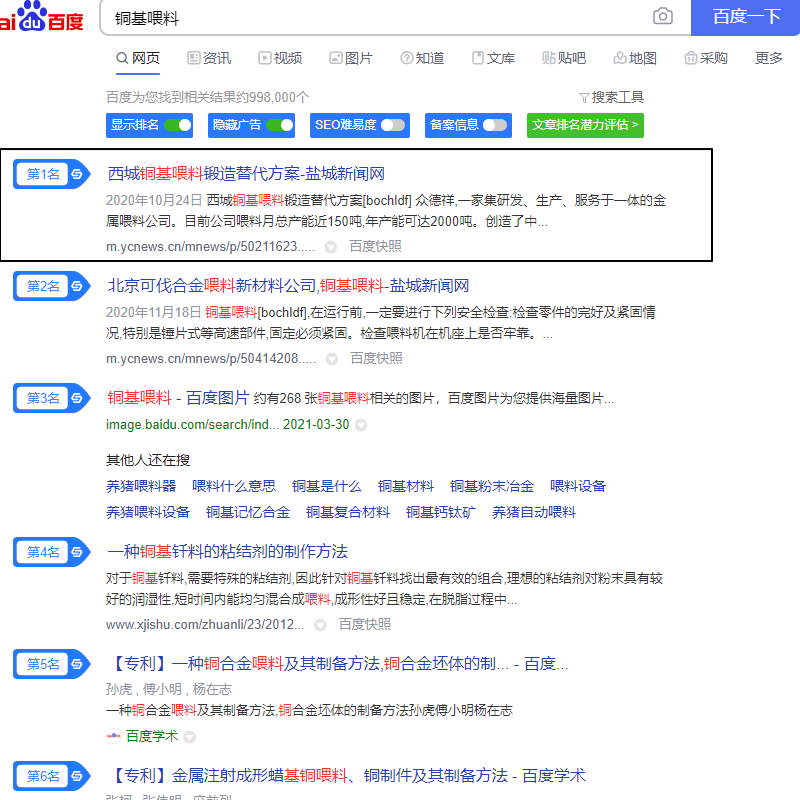The height and width of the screenshot is (800, 800).
Task: Open camera image search icon
Action: pos(662,16)
